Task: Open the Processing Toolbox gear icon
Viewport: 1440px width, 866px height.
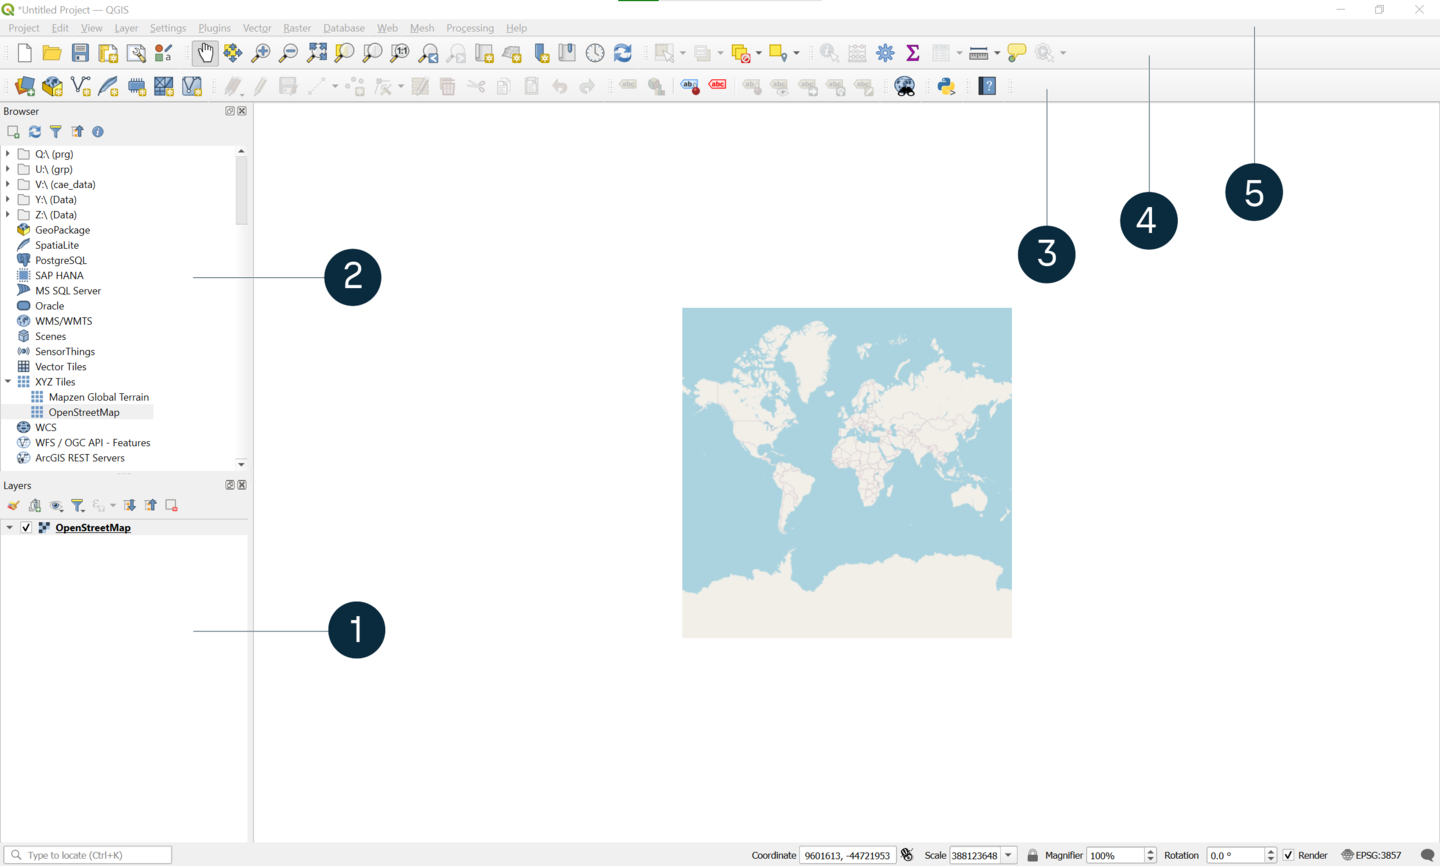Action: click(885, 53)
